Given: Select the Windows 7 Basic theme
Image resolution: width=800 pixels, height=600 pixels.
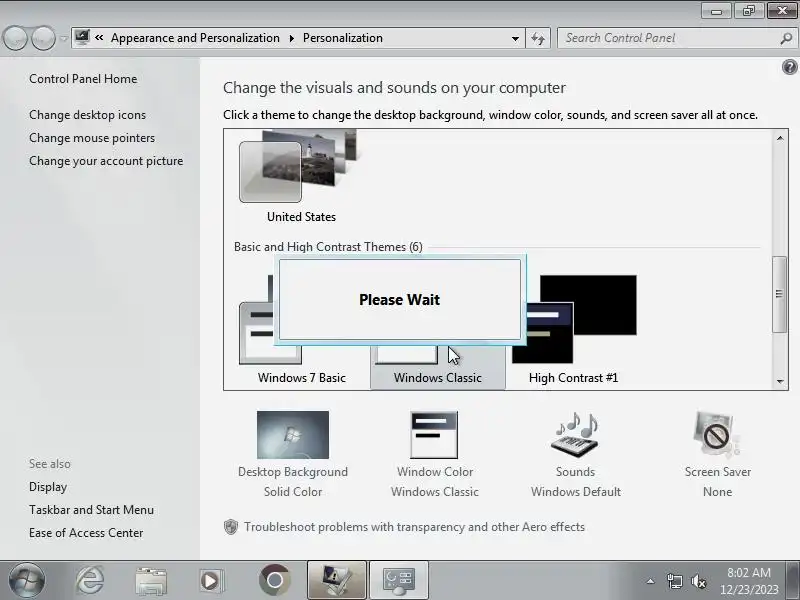Looking at the screenshot, I should tap(302, 378).
